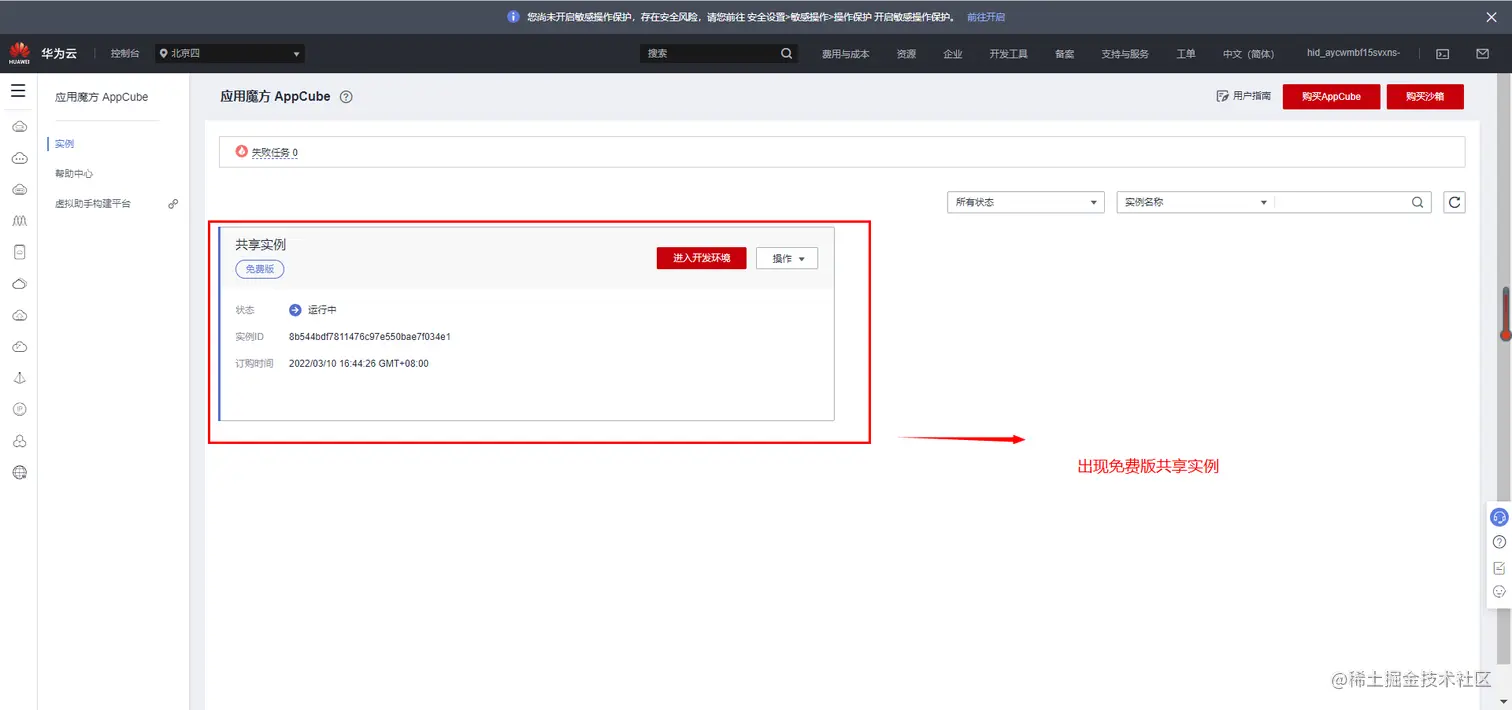Click the refresh button next to instance search
The image size is (1512, 710).
1455,202
